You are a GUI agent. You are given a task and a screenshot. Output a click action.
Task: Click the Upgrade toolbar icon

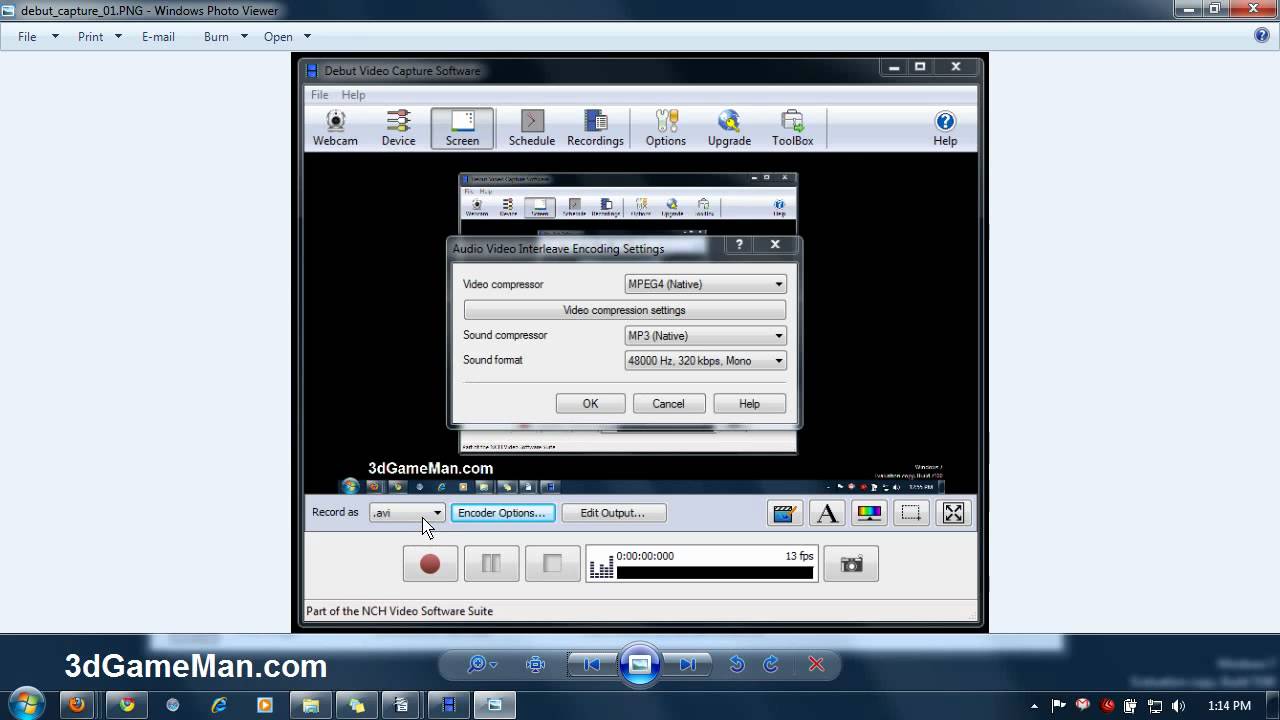729,129
